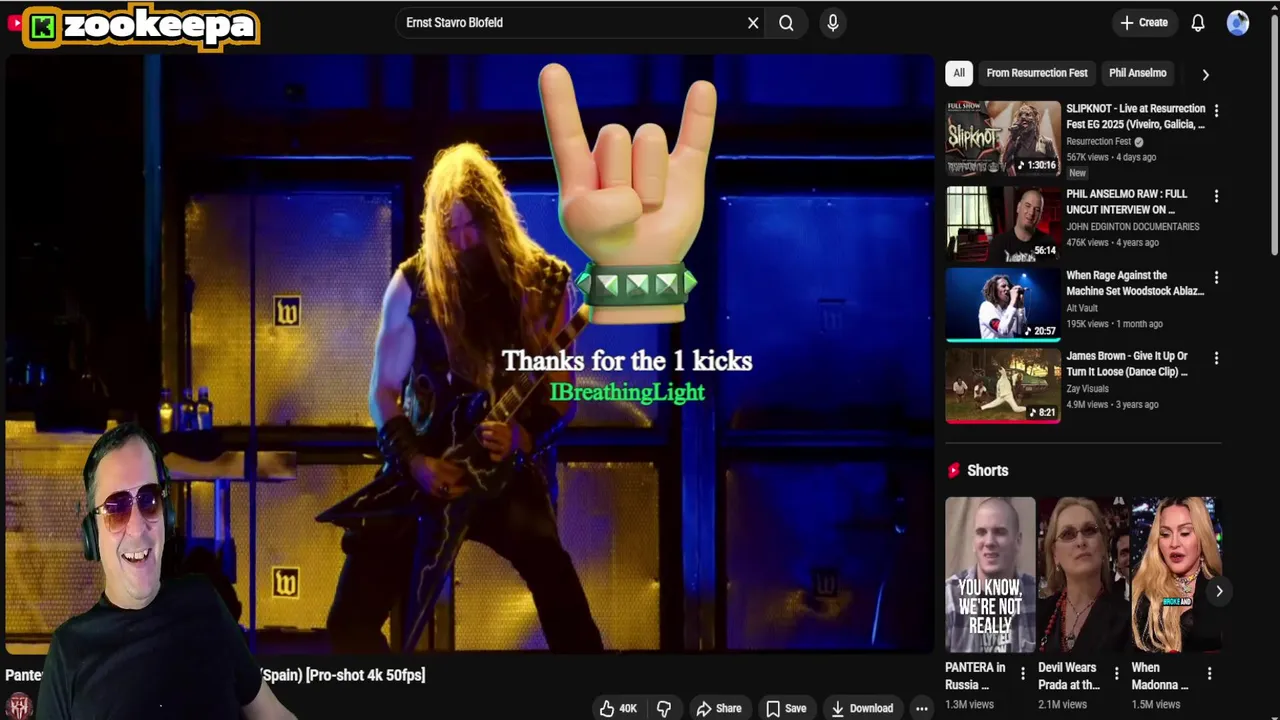Open James Brown Give It Up title
This screenshot has height=720, width=1280.
click(x=1127, y=364)
